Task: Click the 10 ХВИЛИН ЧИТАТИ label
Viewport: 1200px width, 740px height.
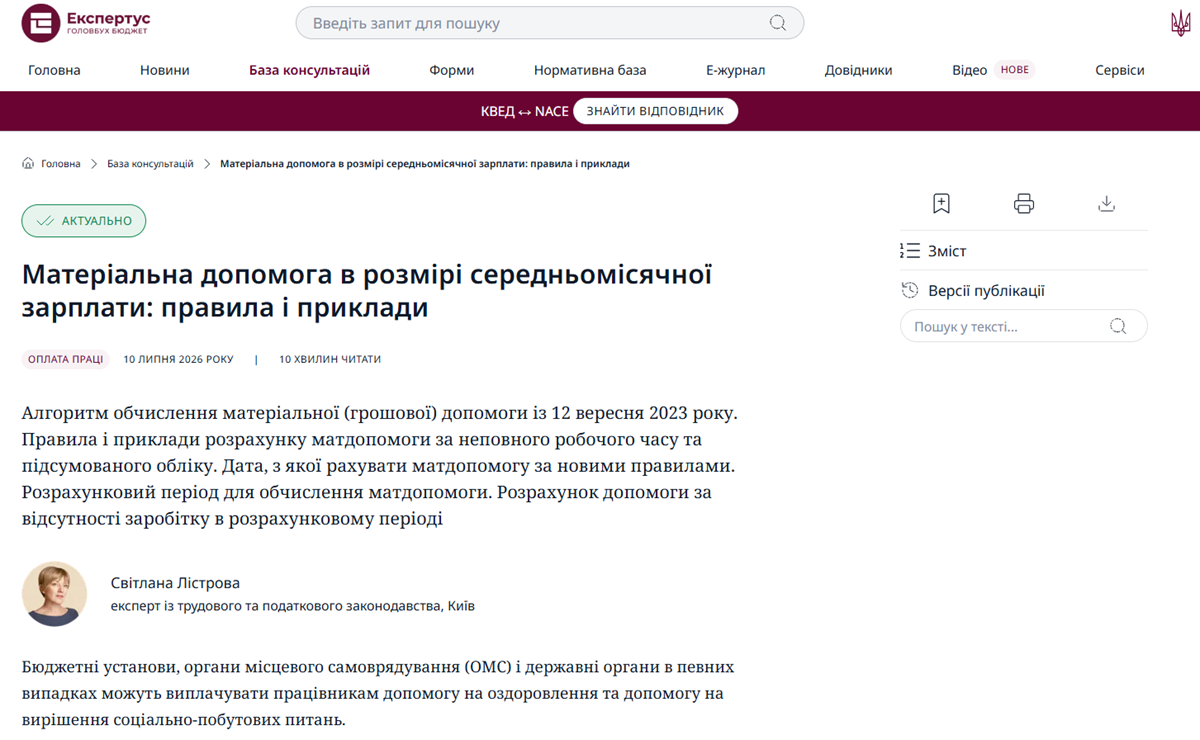Action: click(x=330, y=359)
